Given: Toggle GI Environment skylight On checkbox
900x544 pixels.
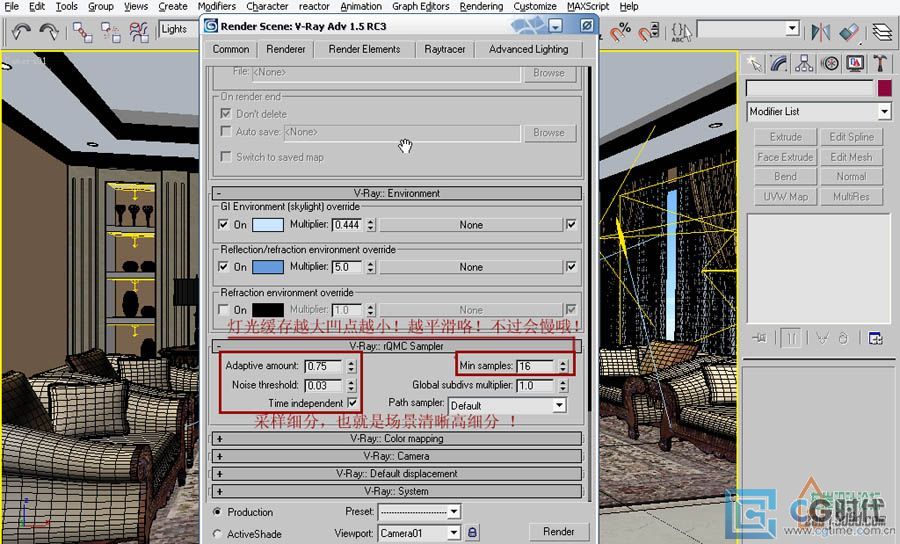Looking at the screenshot, I should click(224, 224).
